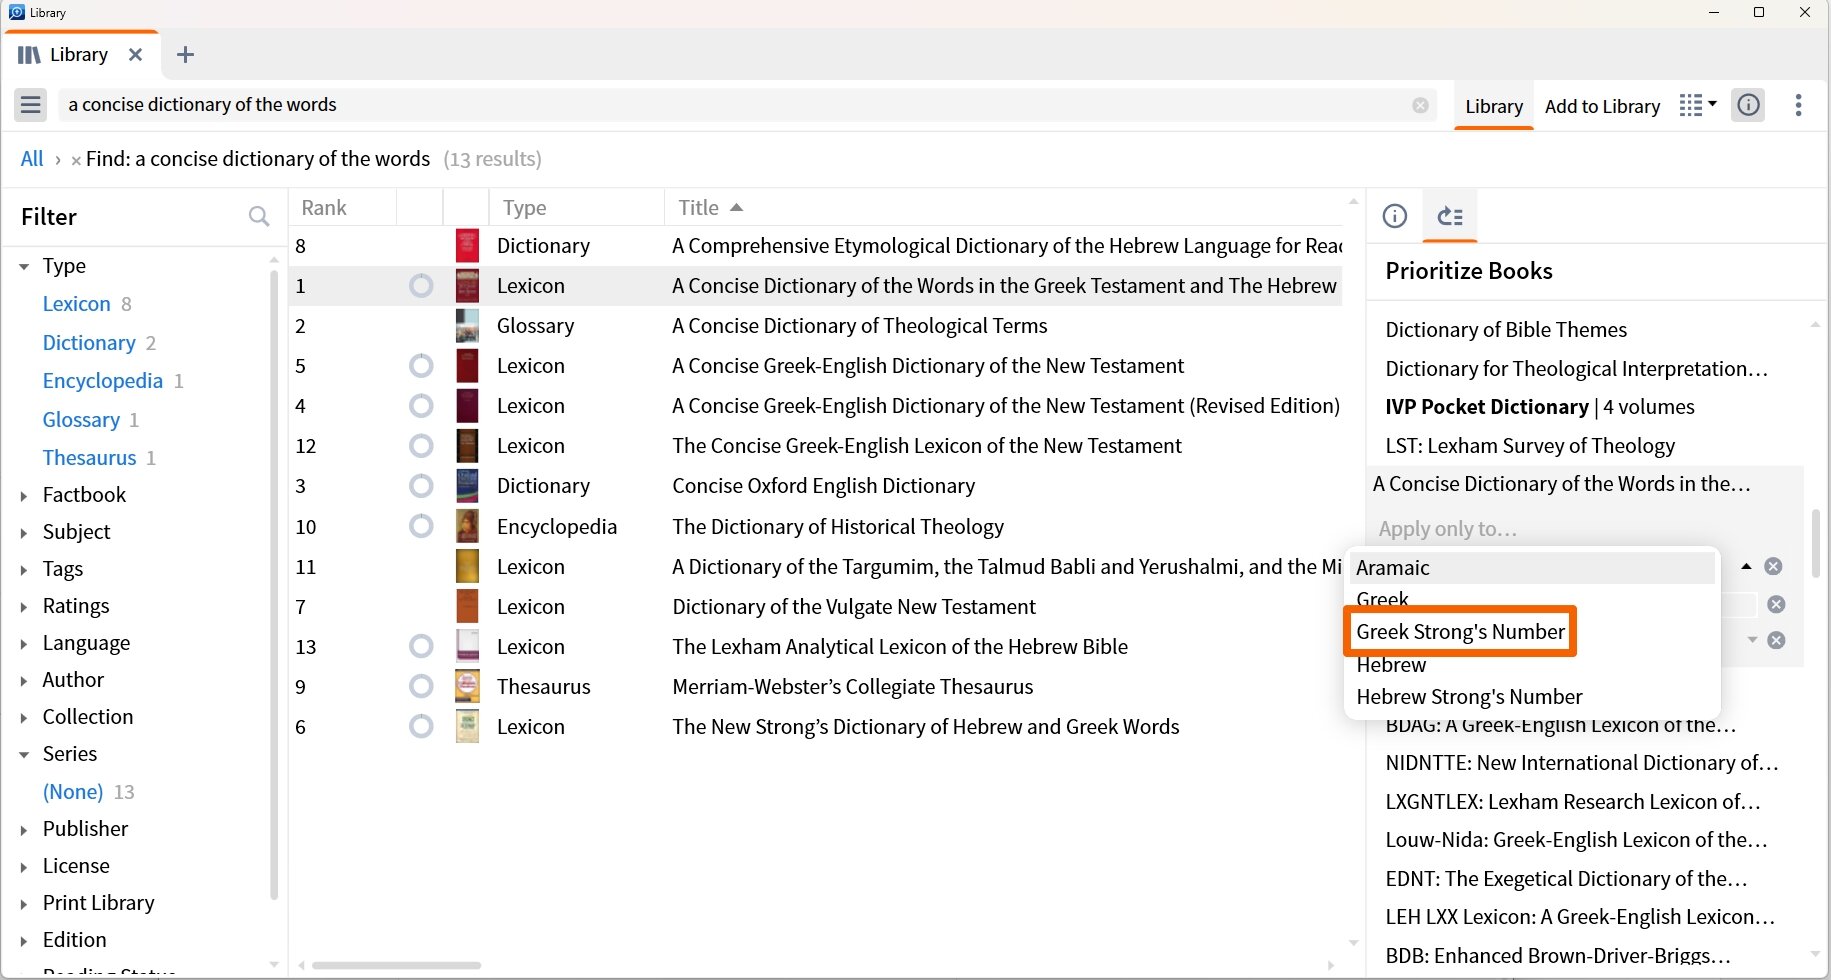Clear the library search text
Image resolution: width=1831 pixels, height=980 pixels.
point(1420,106)
